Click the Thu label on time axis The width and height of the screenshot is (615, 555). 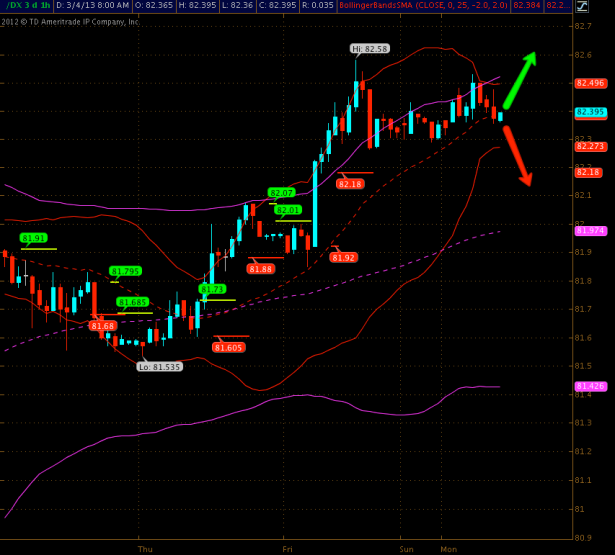[145, 549]
